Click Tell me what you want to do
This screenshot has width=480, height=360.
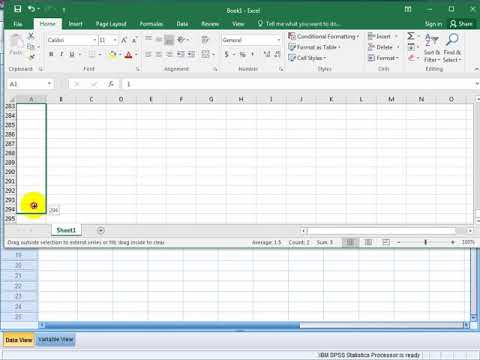(x=299, y=24)
